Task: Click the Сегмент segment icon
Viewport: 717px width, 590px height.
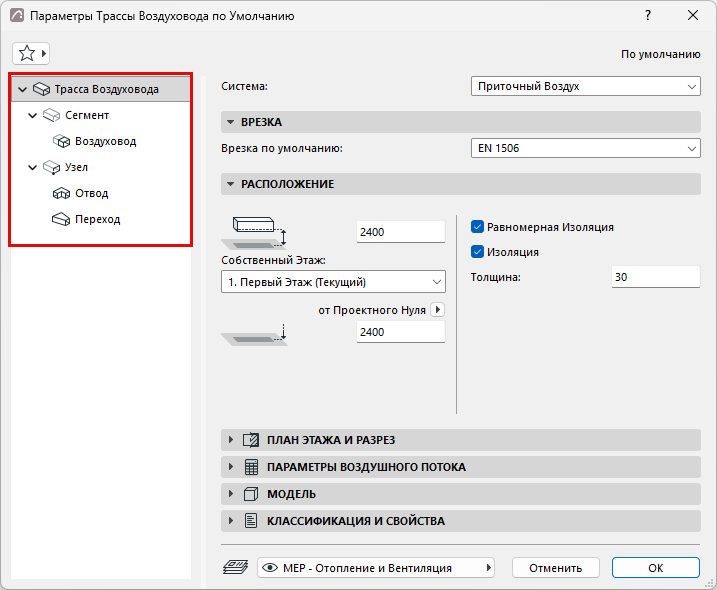Action: point(51,115)
